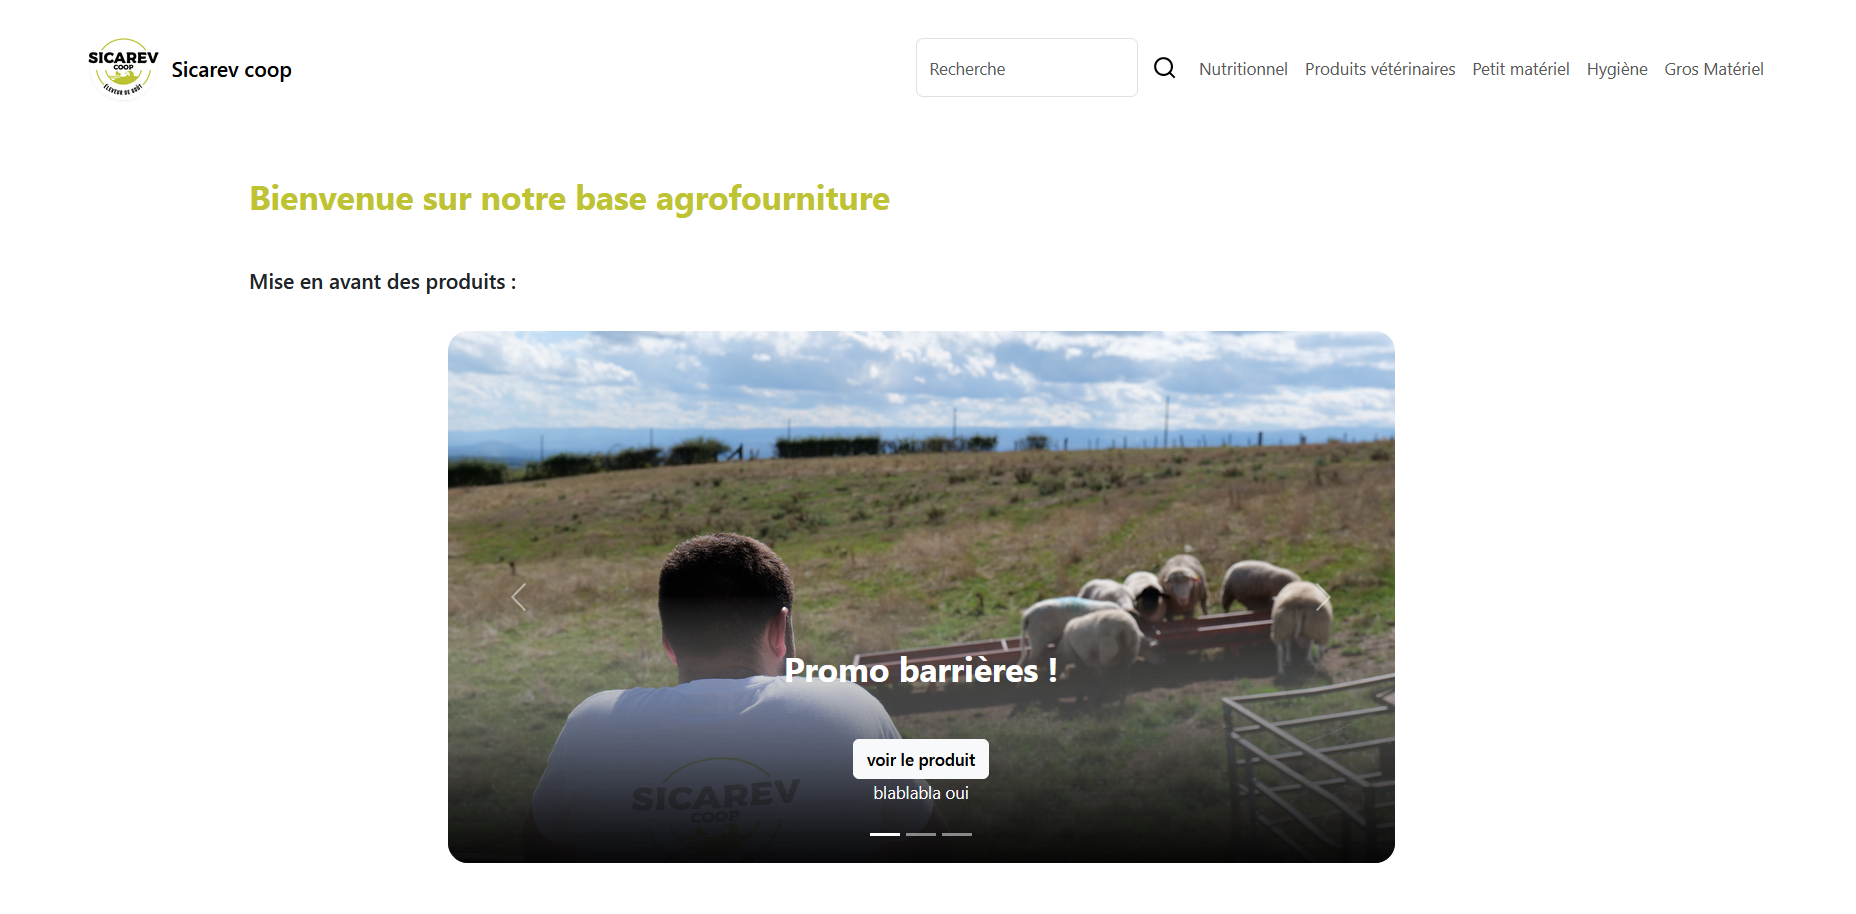The image size is (1856, 914).
Task: Click the blablabla oui slide caption
Action: coord(921,793)
